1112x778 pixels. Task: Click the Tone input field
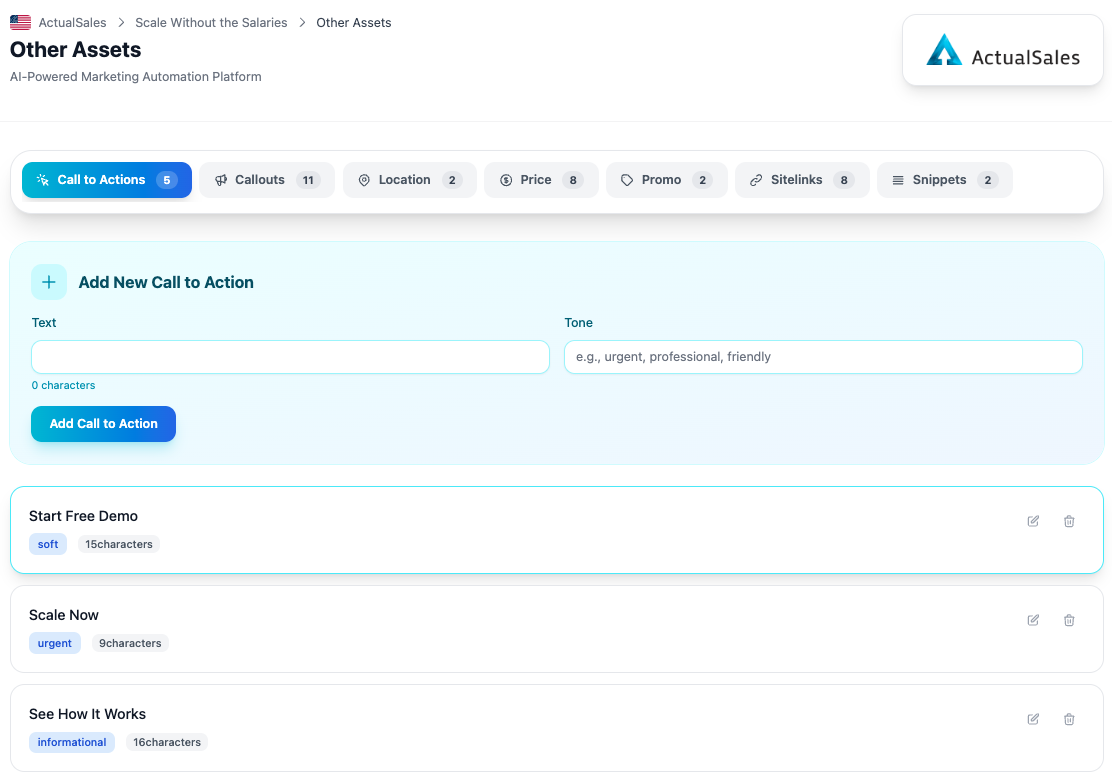(822, 357)
